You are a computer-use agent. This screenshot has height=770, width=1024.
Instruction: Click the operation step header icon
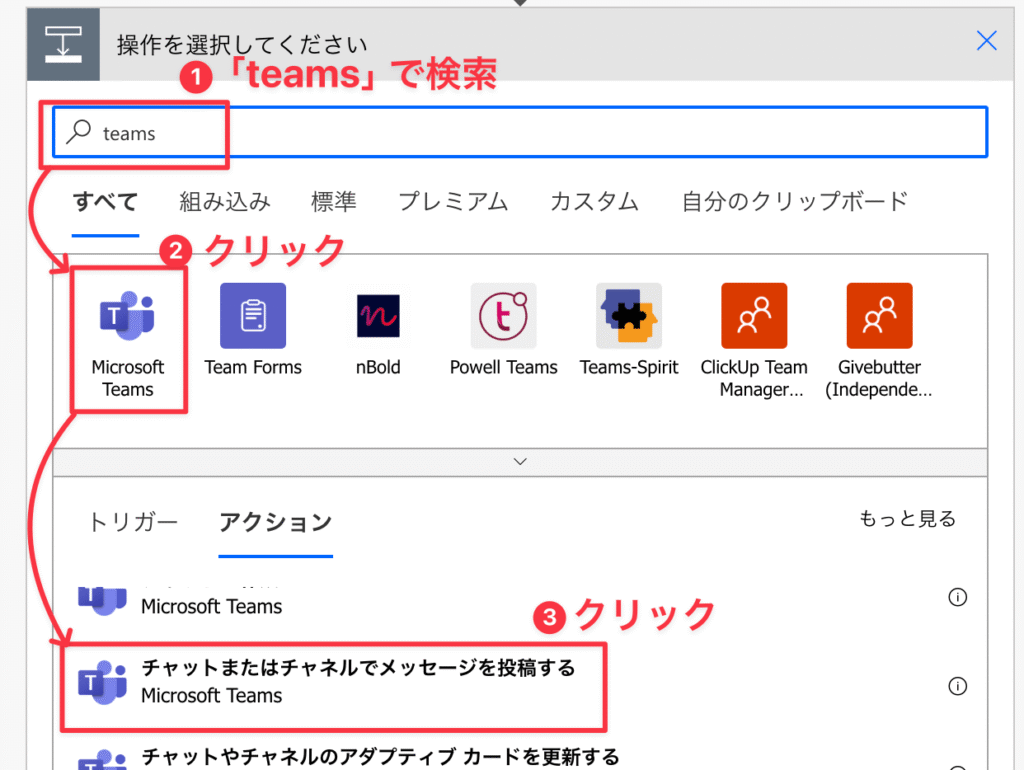click(x=63, y=44)
